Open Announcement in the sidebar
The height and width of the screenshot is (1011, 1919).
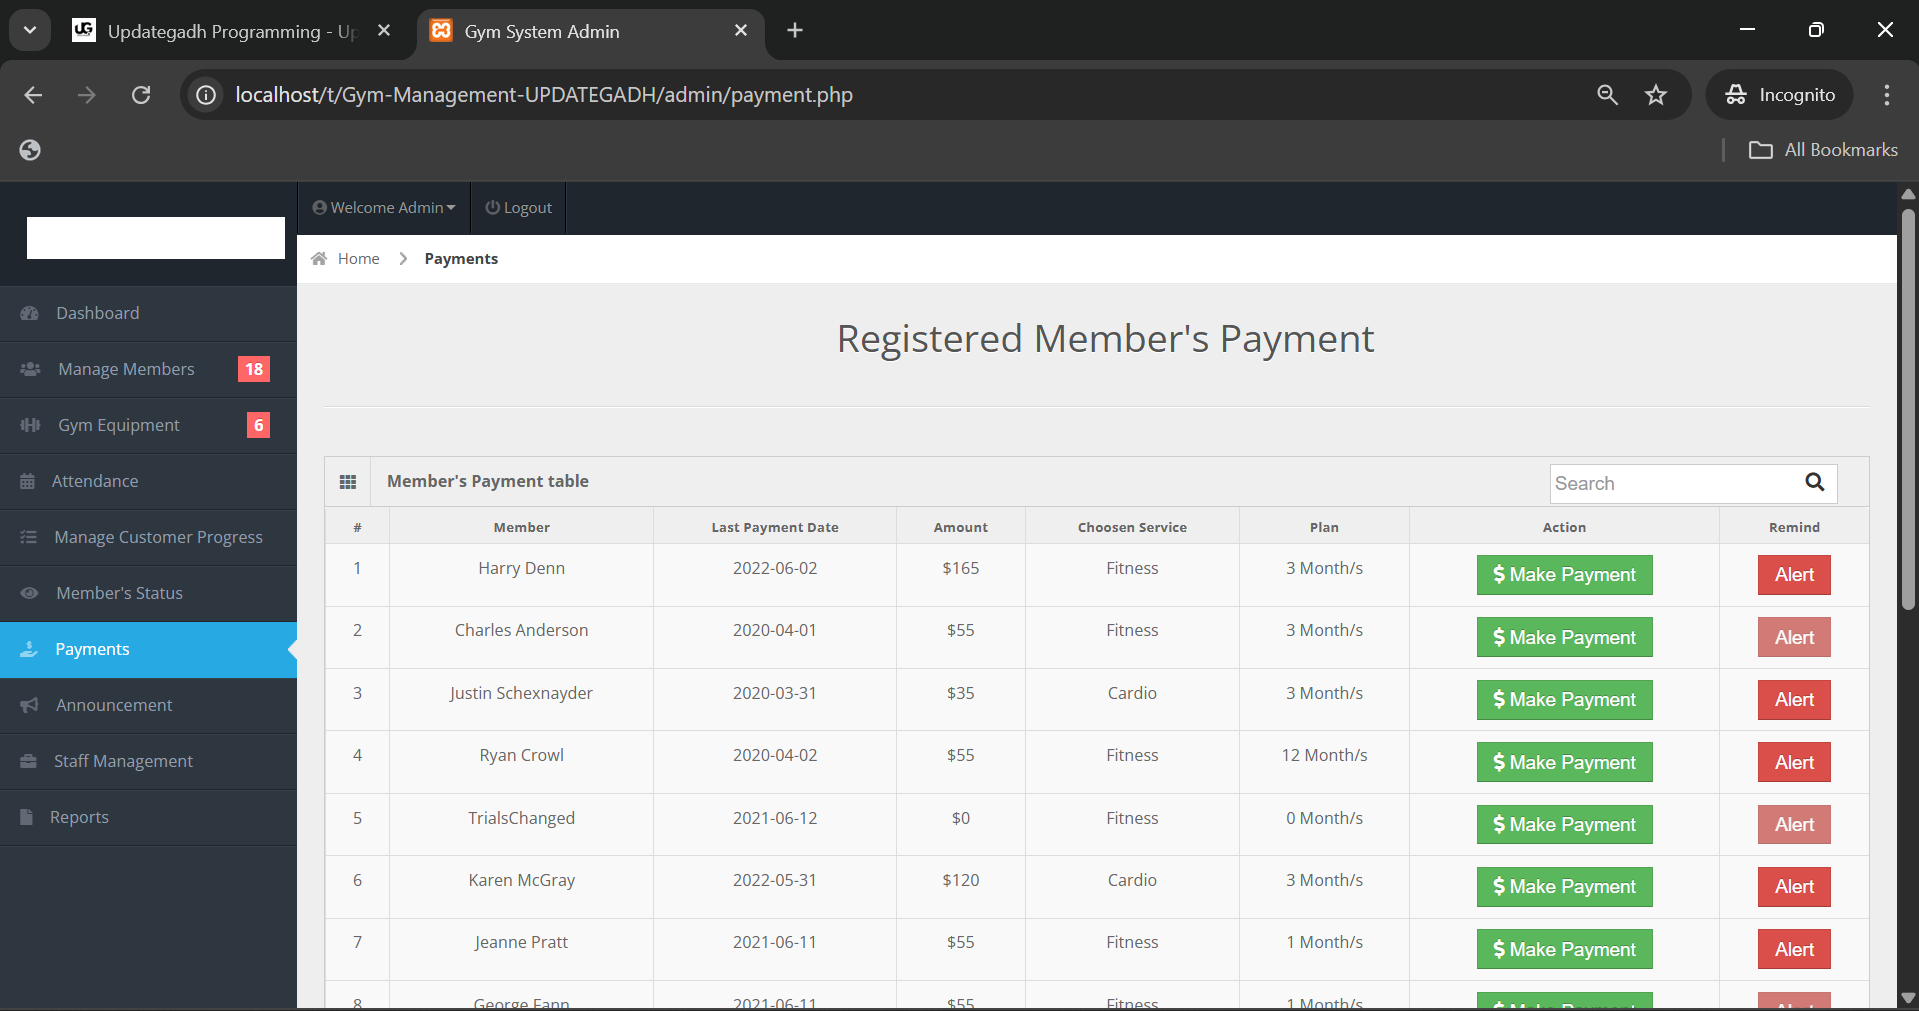click(148, 705)
